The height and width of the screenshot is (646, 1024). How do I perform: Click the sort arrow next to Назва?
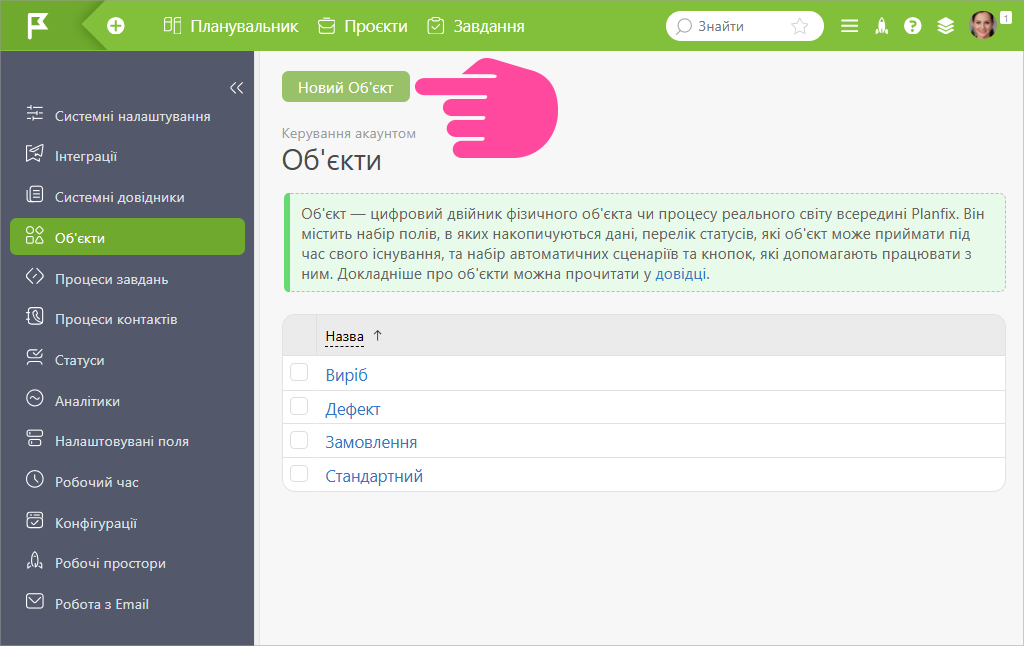(377, 336)
